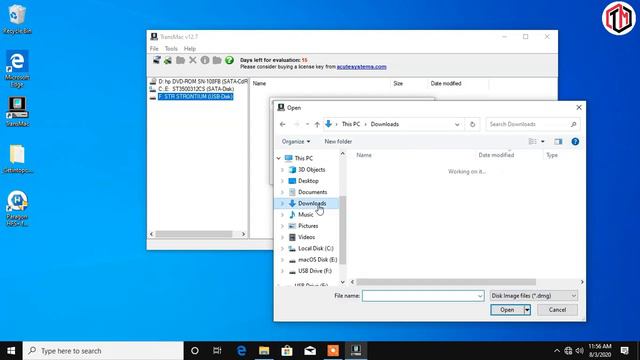This screenshot has height=360, width=640.
Task: Open the Tools menu in TransMac
Action: 171,49
